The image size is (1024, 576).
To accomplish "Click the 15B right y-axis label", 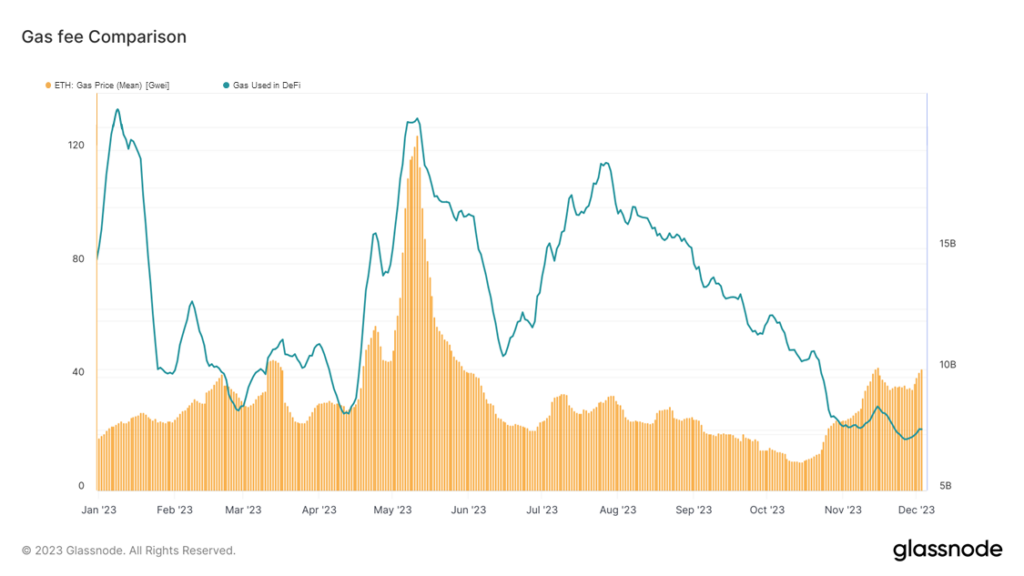I will [x=947, y=243].
